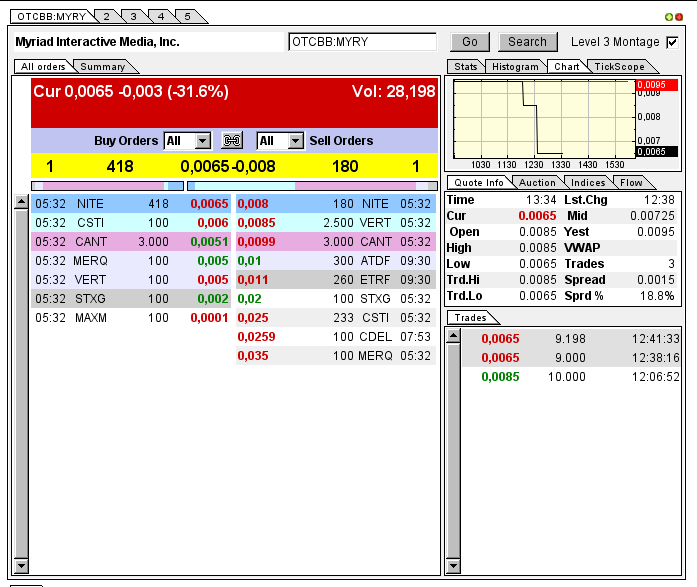Click the order book scroll down arrow
Image resolution: width=697 pixels, height=587 pixels.
point(21,565)
